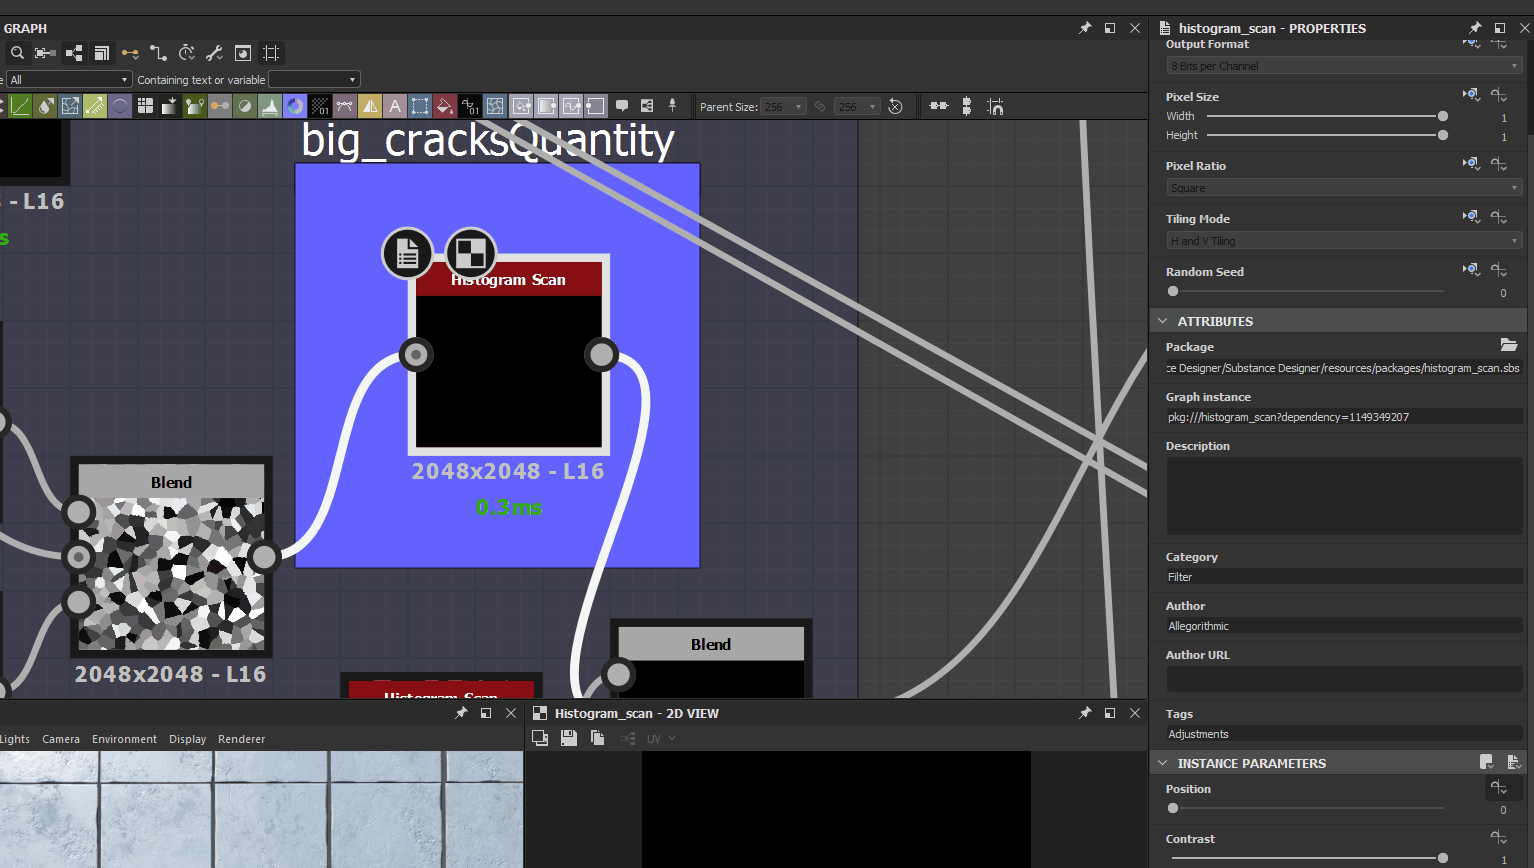Viewport: 1534px width, 868px height.
Task: Pin the PROPERTIES panel
Action: pos(1474,28)
